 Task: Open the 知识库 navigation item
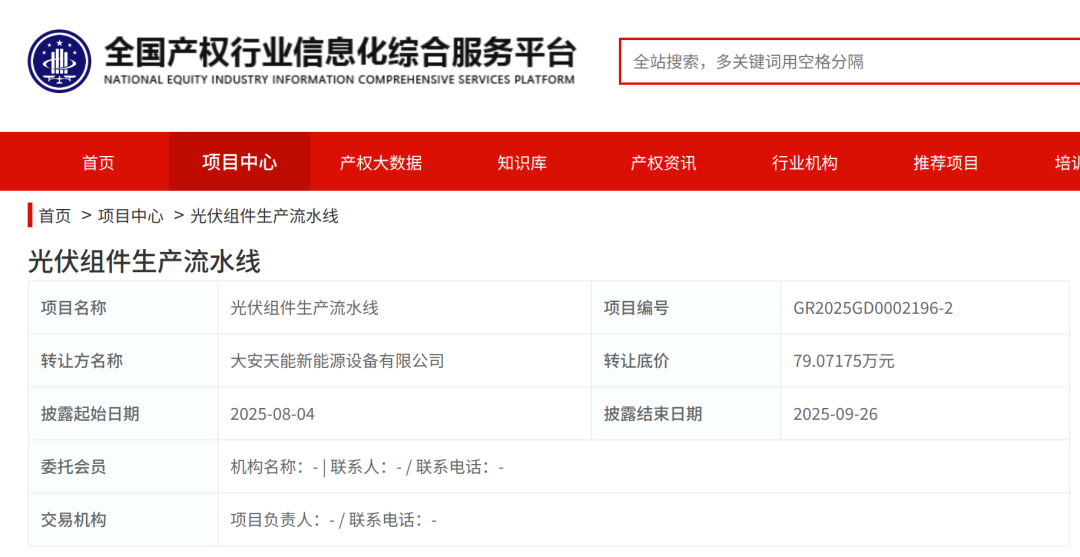(522, 163)
